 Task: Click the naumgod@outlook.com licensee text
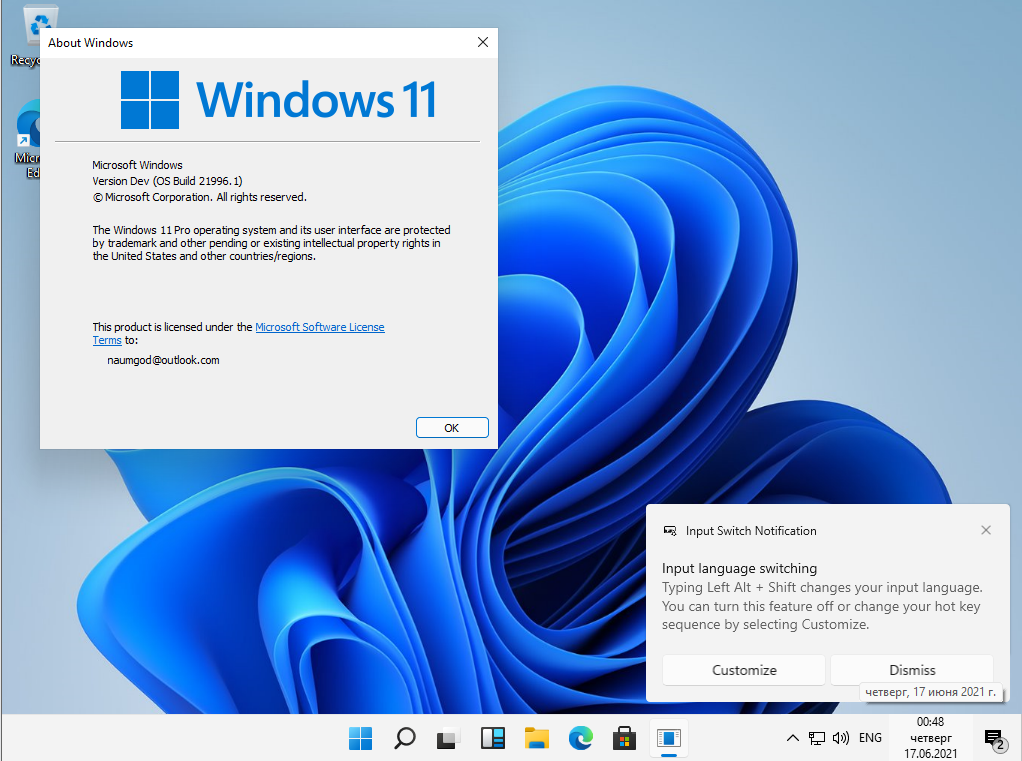coord(163,360)
